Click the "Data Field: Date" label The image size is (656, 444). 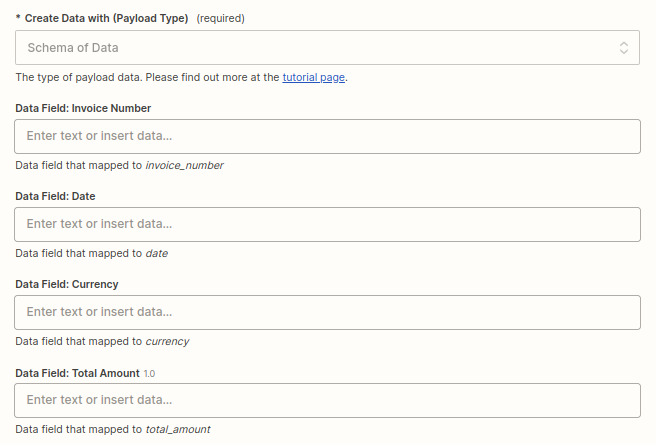click(55, 196)
